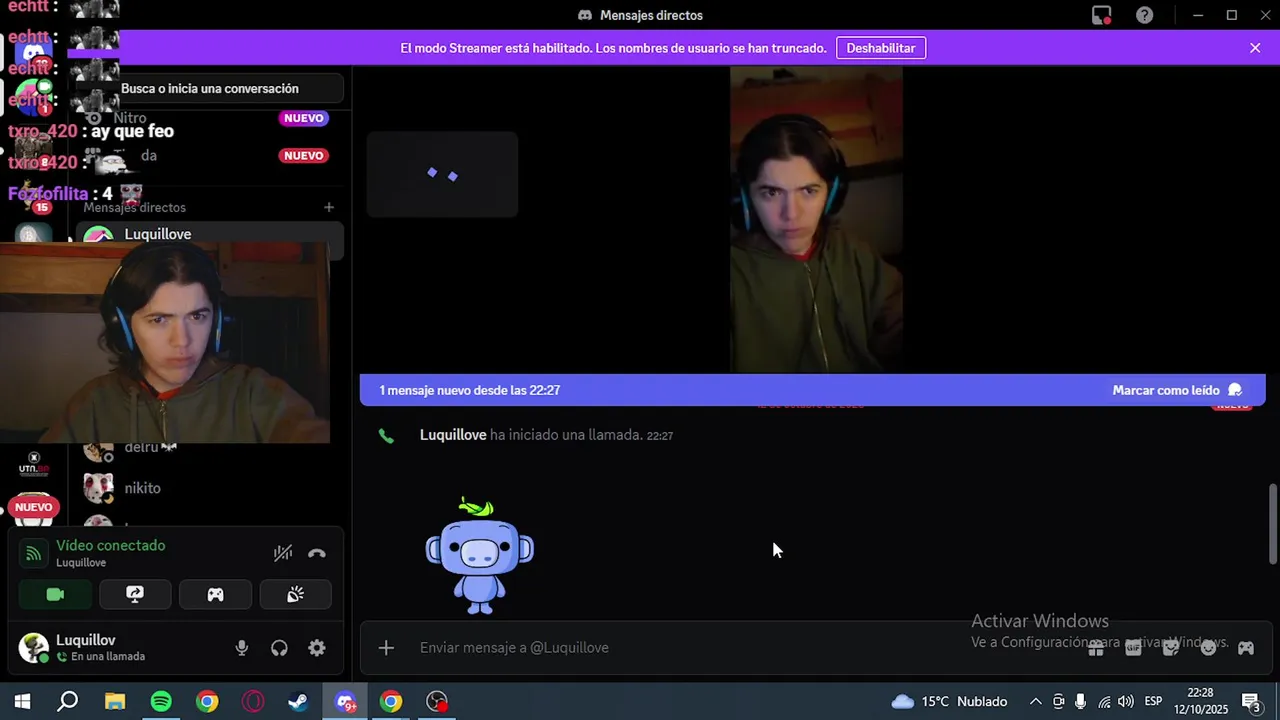The image size is (1280, 720).
Task: Open the apps gamepad icon in message bar
Action: 1246,648
